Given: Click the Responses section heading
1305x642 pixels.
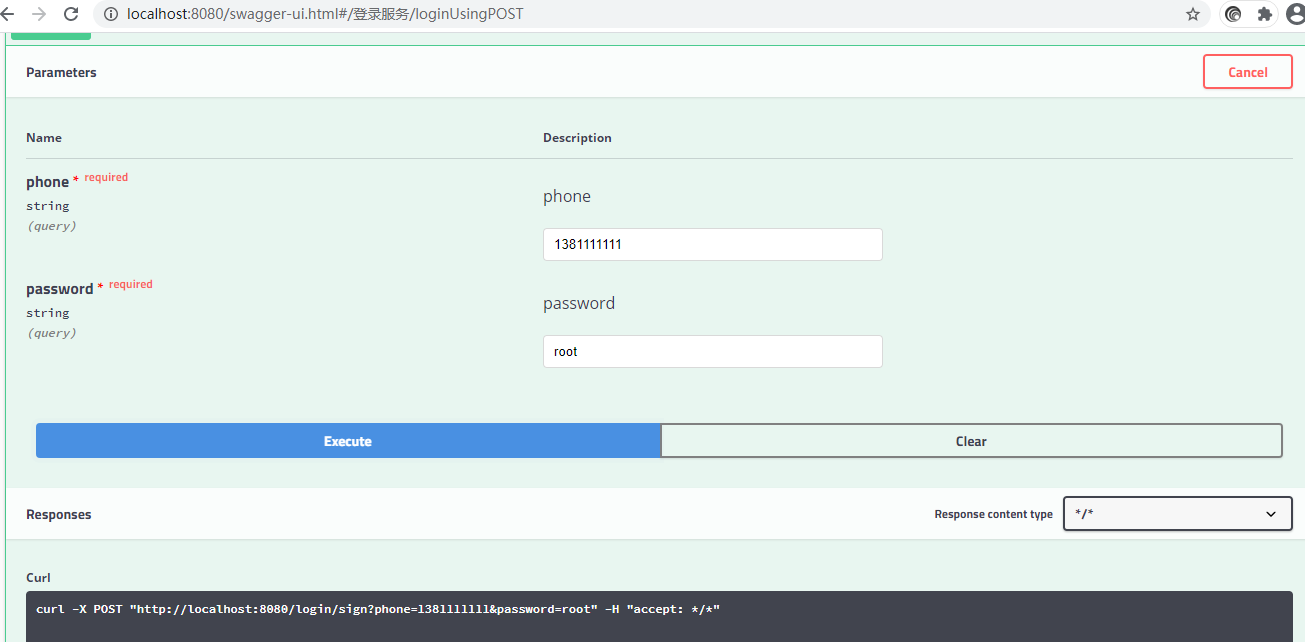Looking at the screenshot, I should click(58, 514).
